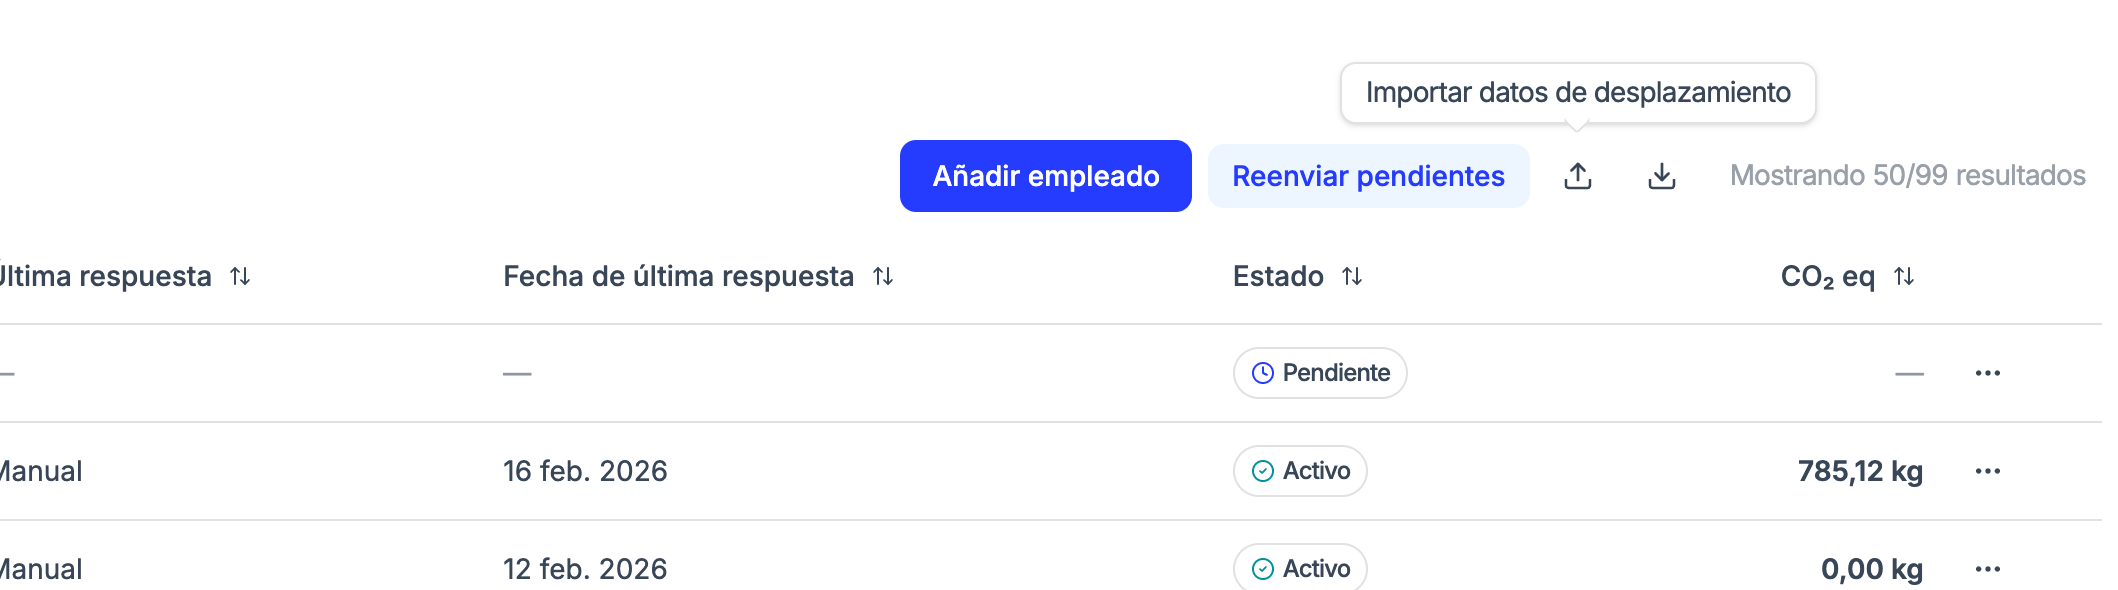Image resolution: width=2118 pixels, height=590 pixels.
Task: Toggle the Activo badge on the 12 feb. row
Action: click(1299, 567)
